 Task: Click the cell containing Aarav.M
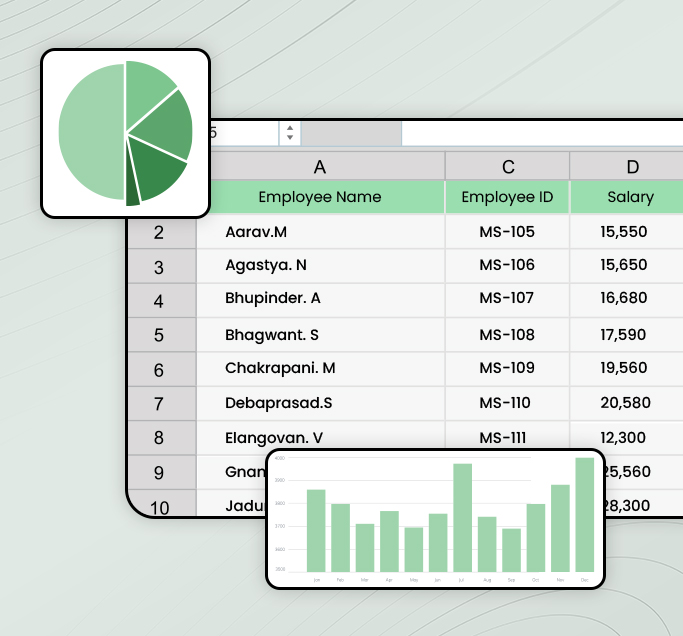click(x=320, y=232)
